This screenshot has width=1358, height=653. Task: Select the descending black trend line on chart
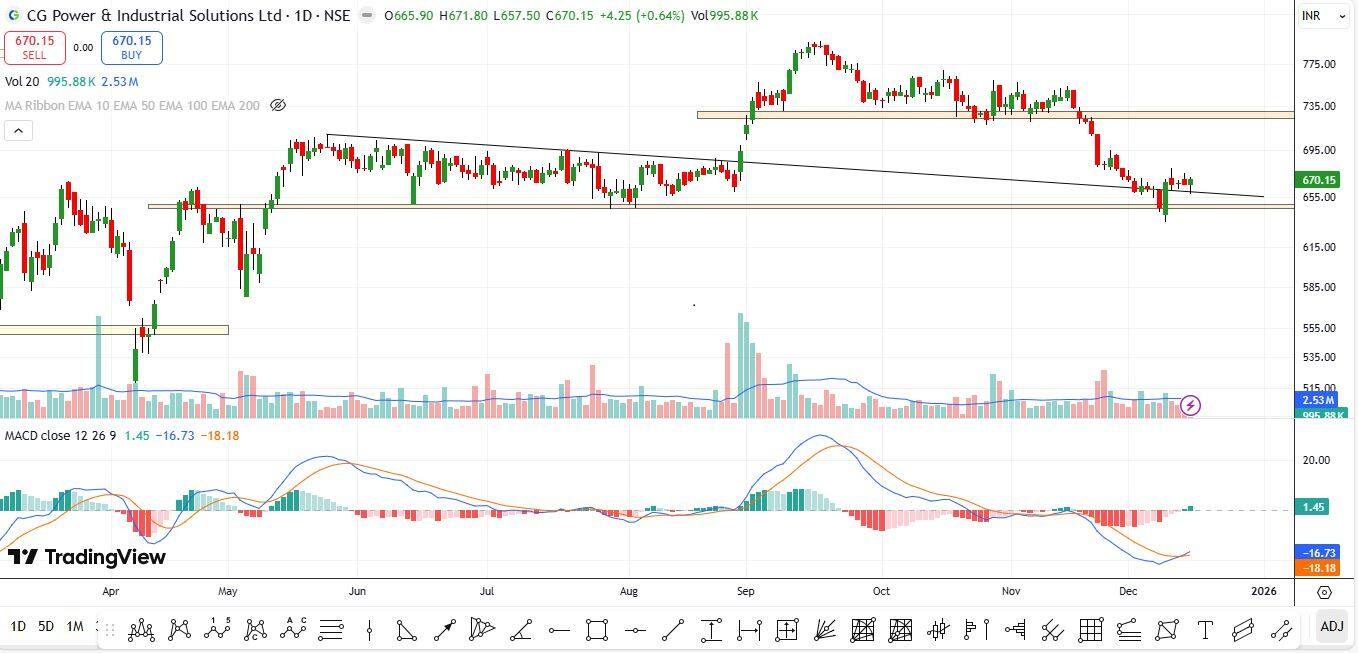(x=795, y=166)
